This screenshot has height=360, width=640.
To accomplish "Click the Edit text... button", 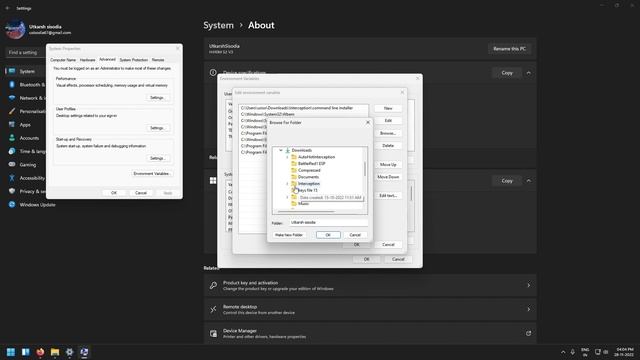I will pyautogui.click(x=388, y=196).
